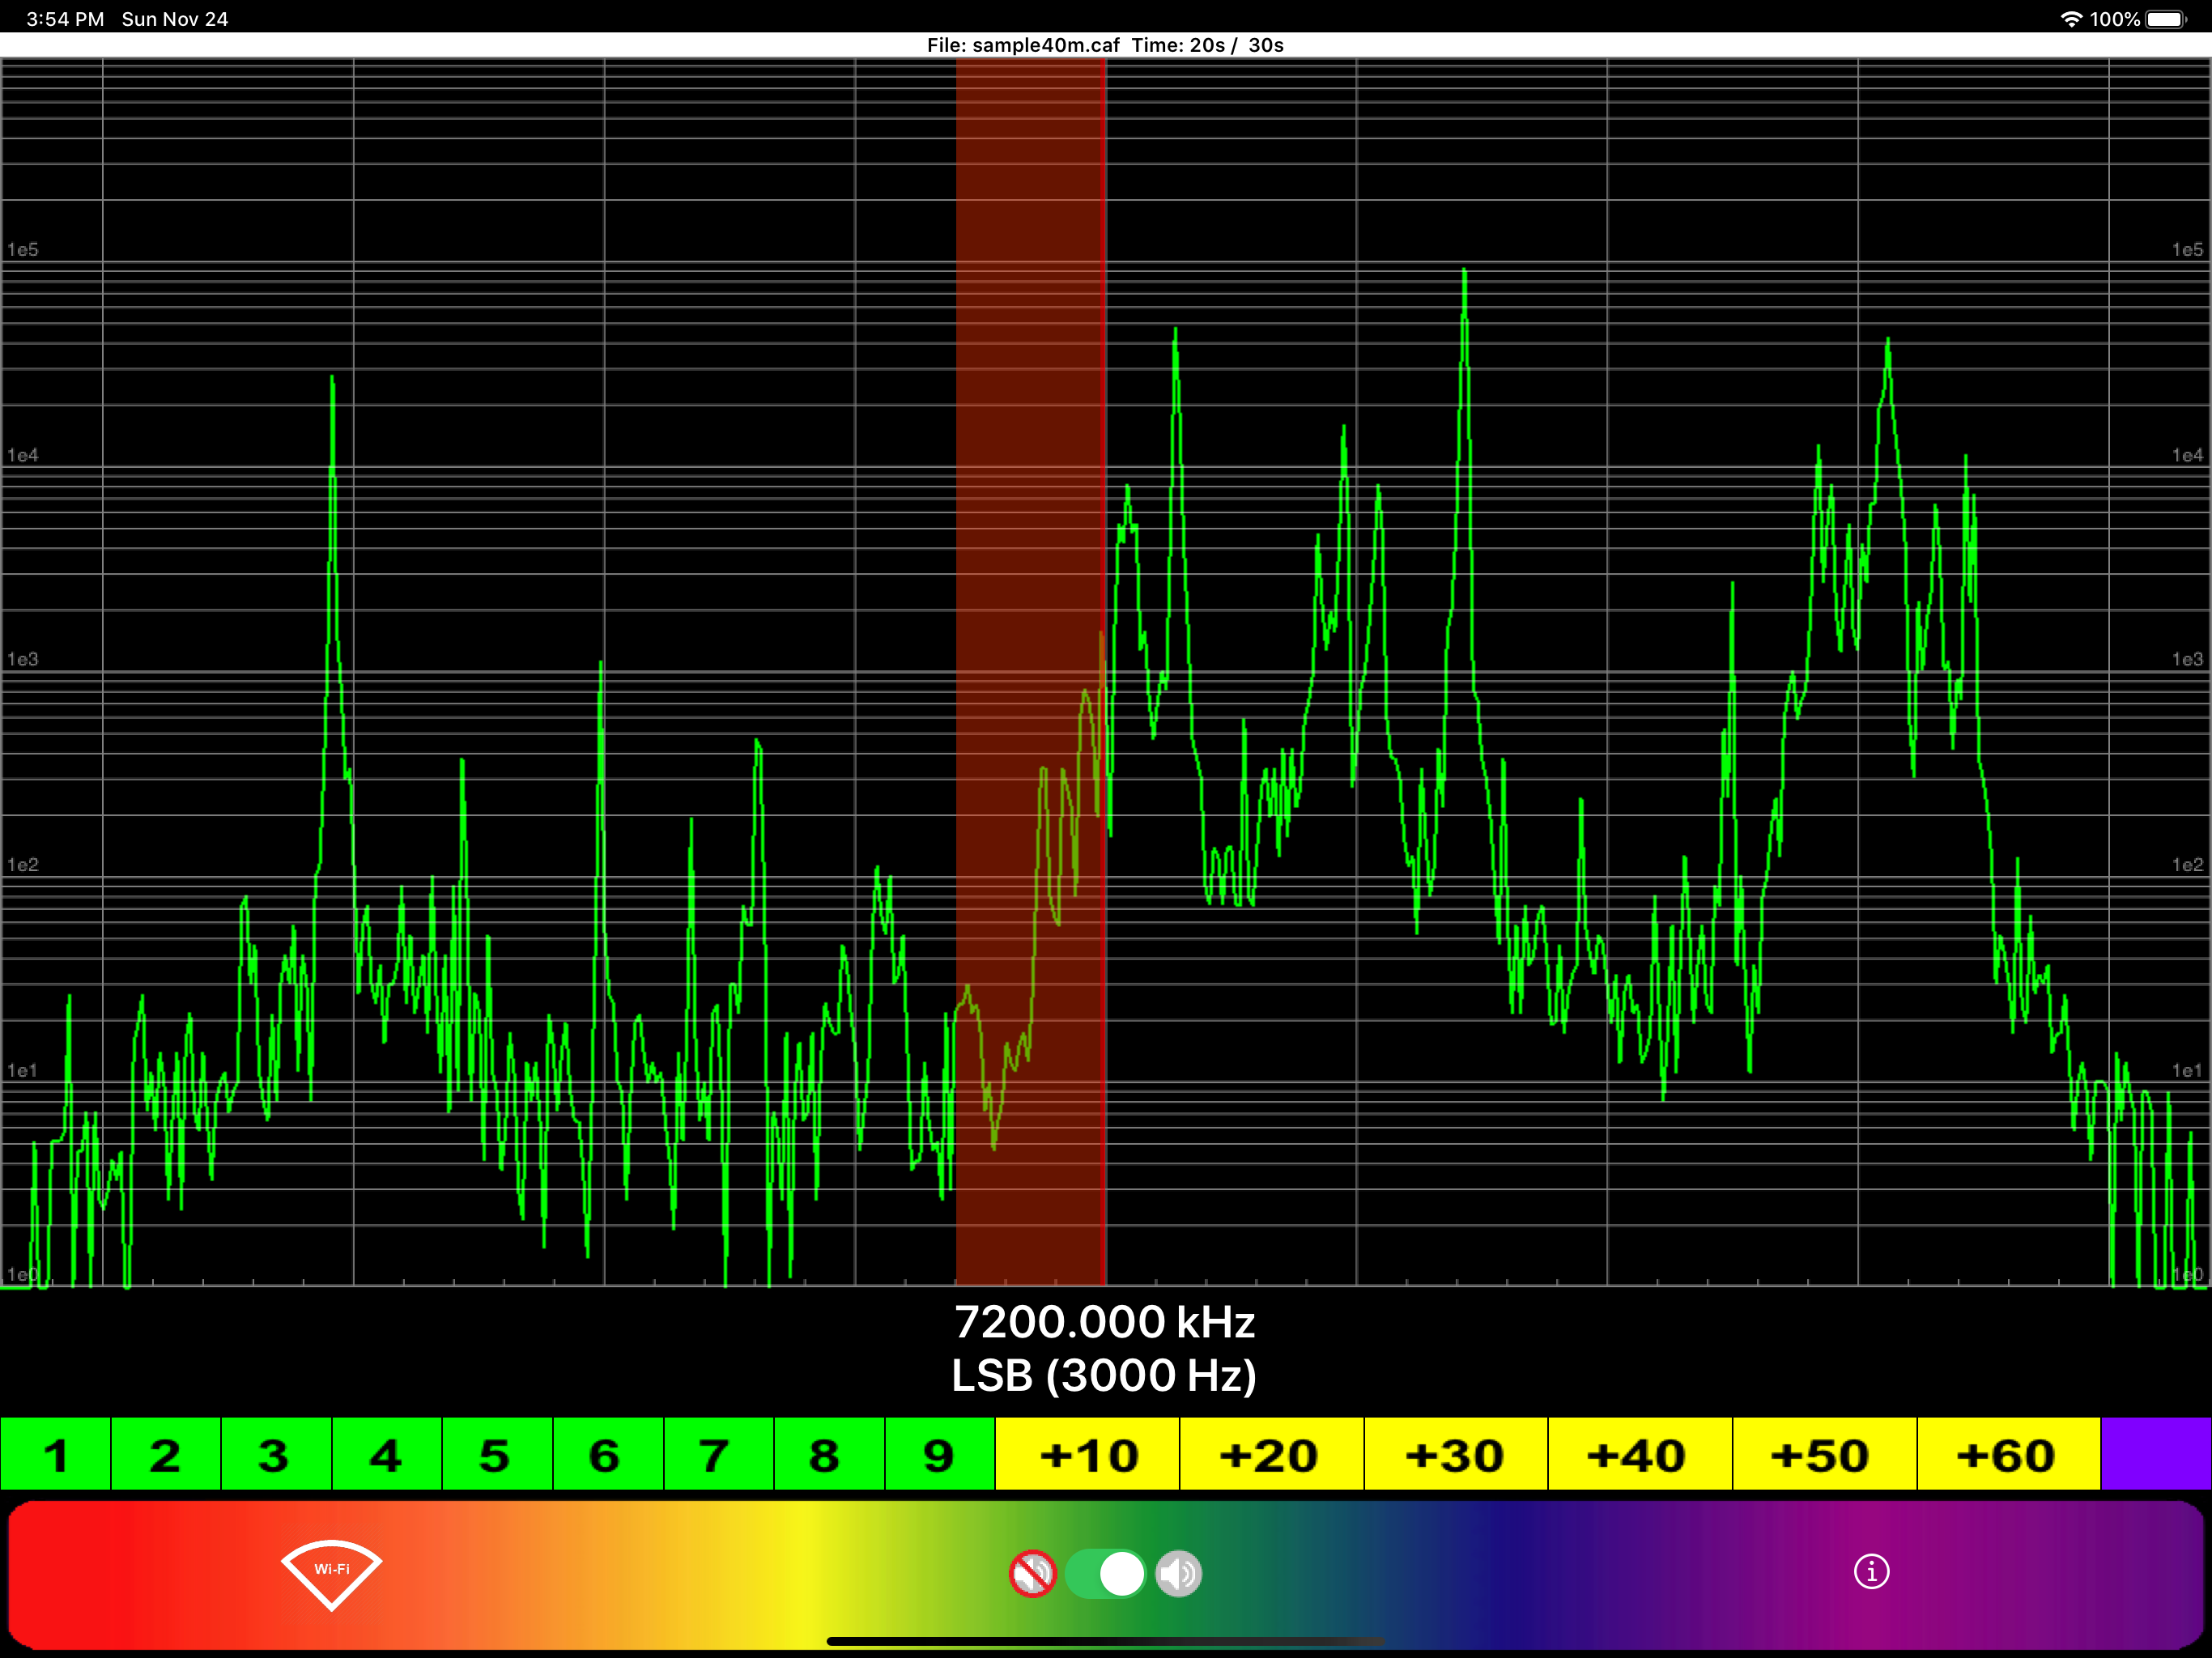The image size is (2212, 1658).
Task: Click the purple meter end segment
Action: pos(2156,1454)
